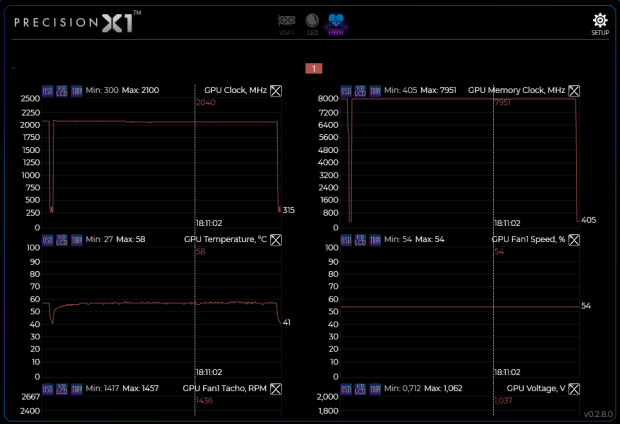This screenshot has width=620, height=424.
Task: Click the Precision X1 logo
Action: pyautogui.click(x=77, y=22)
